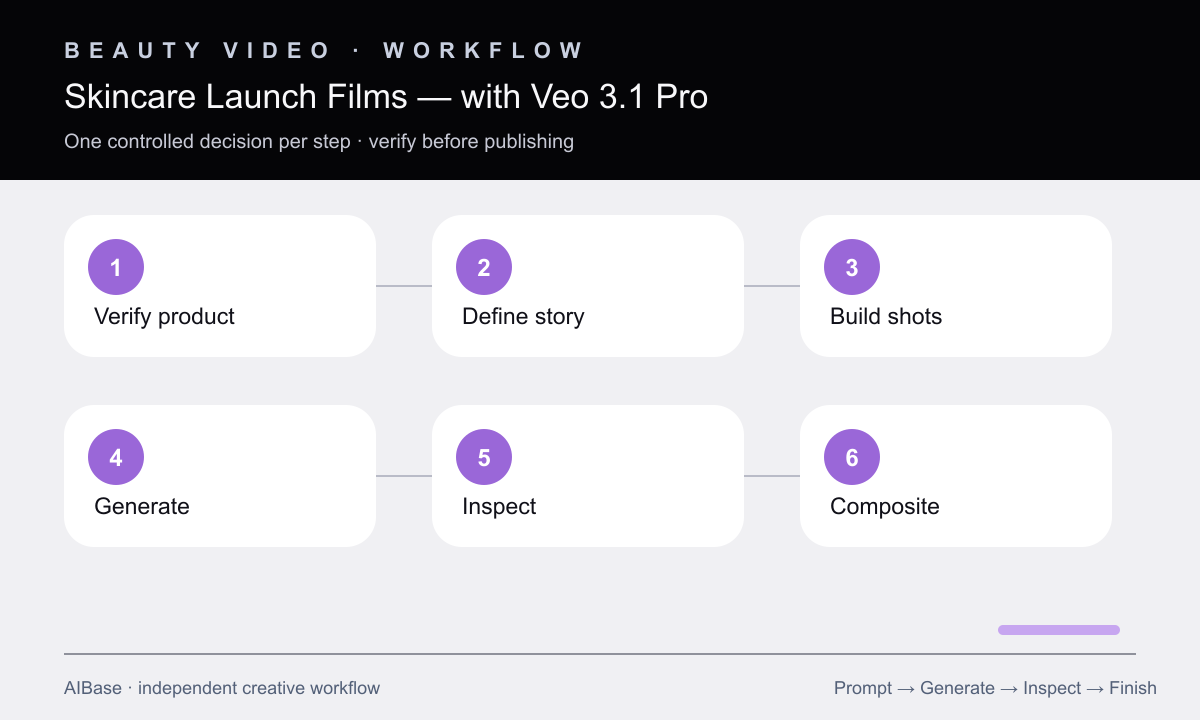
Task: Click the purple step 6 circle
Action: pyautogui.click(x=852, y=457)
